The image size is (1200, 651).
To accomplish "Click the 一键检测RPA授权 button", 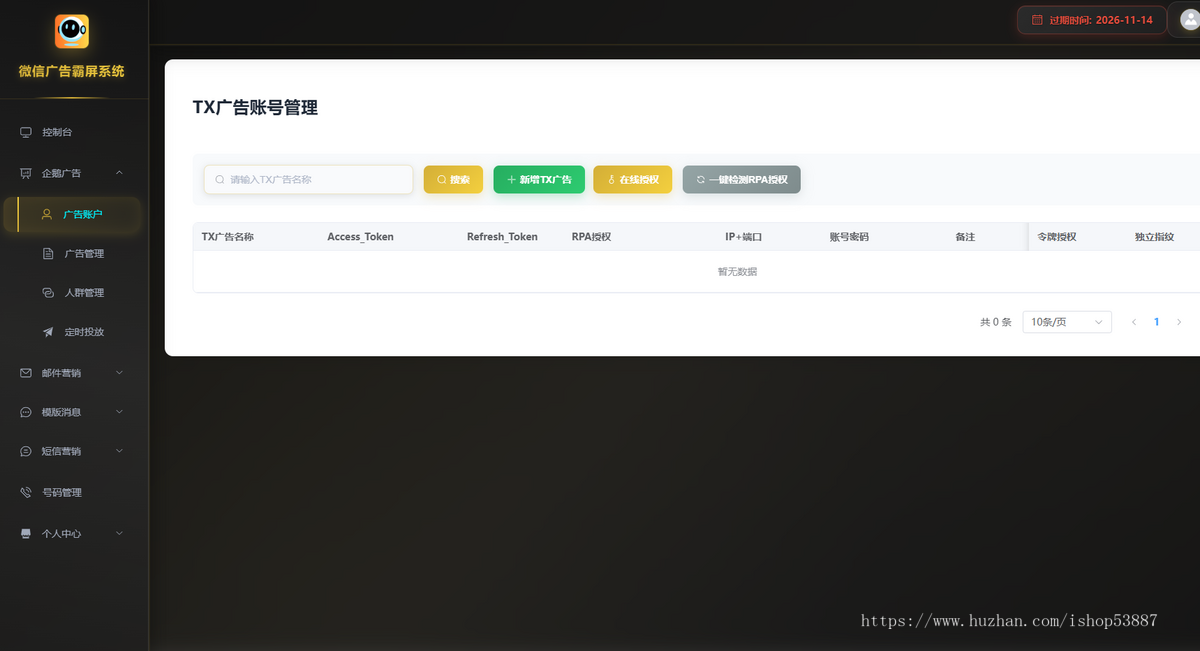I will point(742,180).
